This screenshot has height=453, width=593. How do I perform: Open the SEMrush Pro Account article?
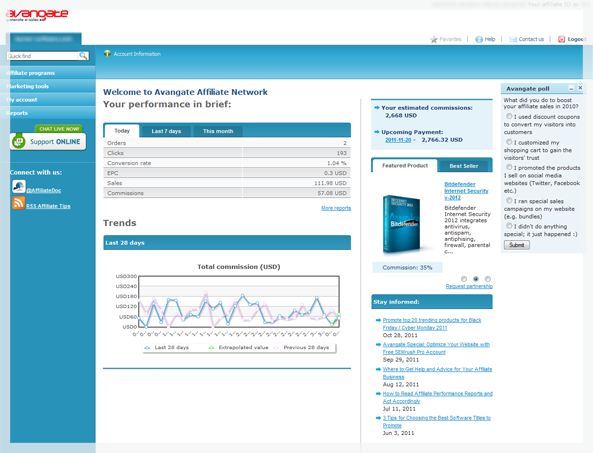click(x=436, y=348)
